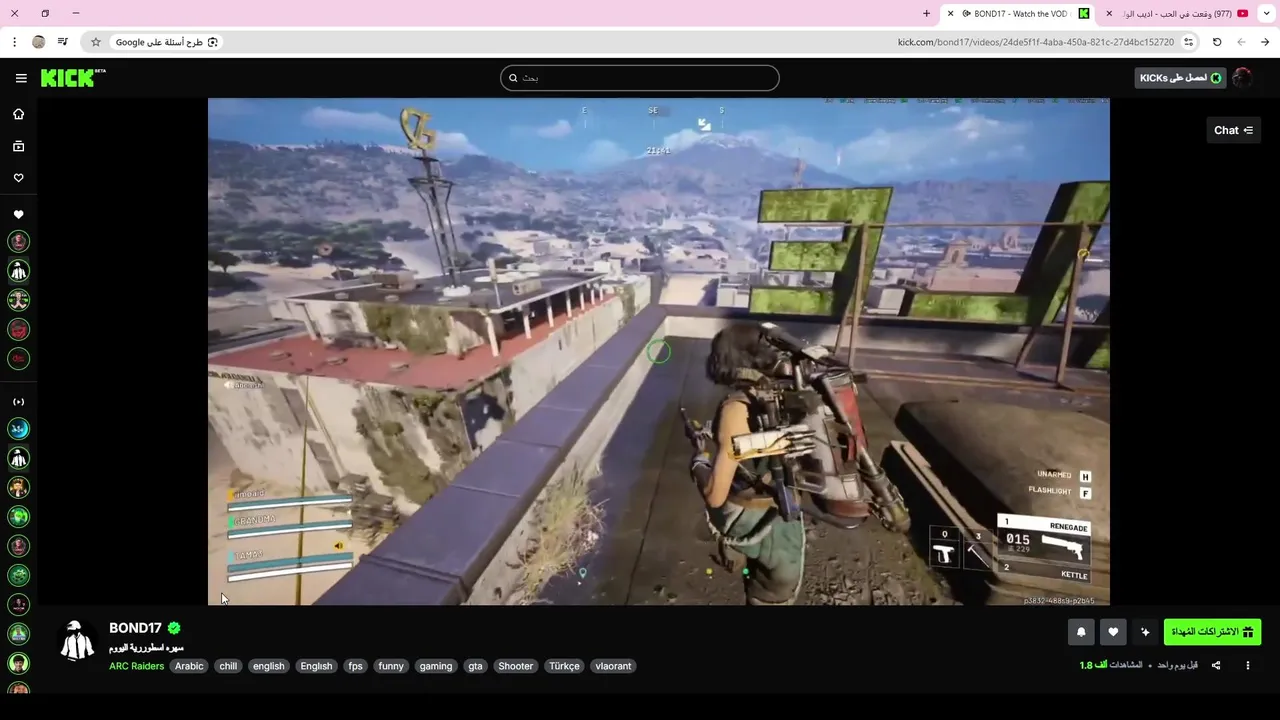Open Chrome three-dot menu
Screen dimensions: 1280x720
coord(14,42)
